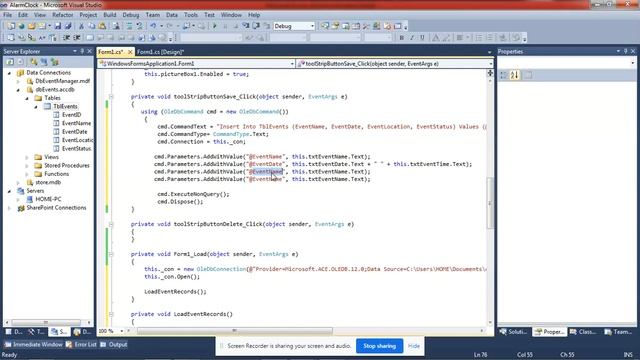
Task: Click the Alphabetical sort icon in Properties
Action: 515,75
